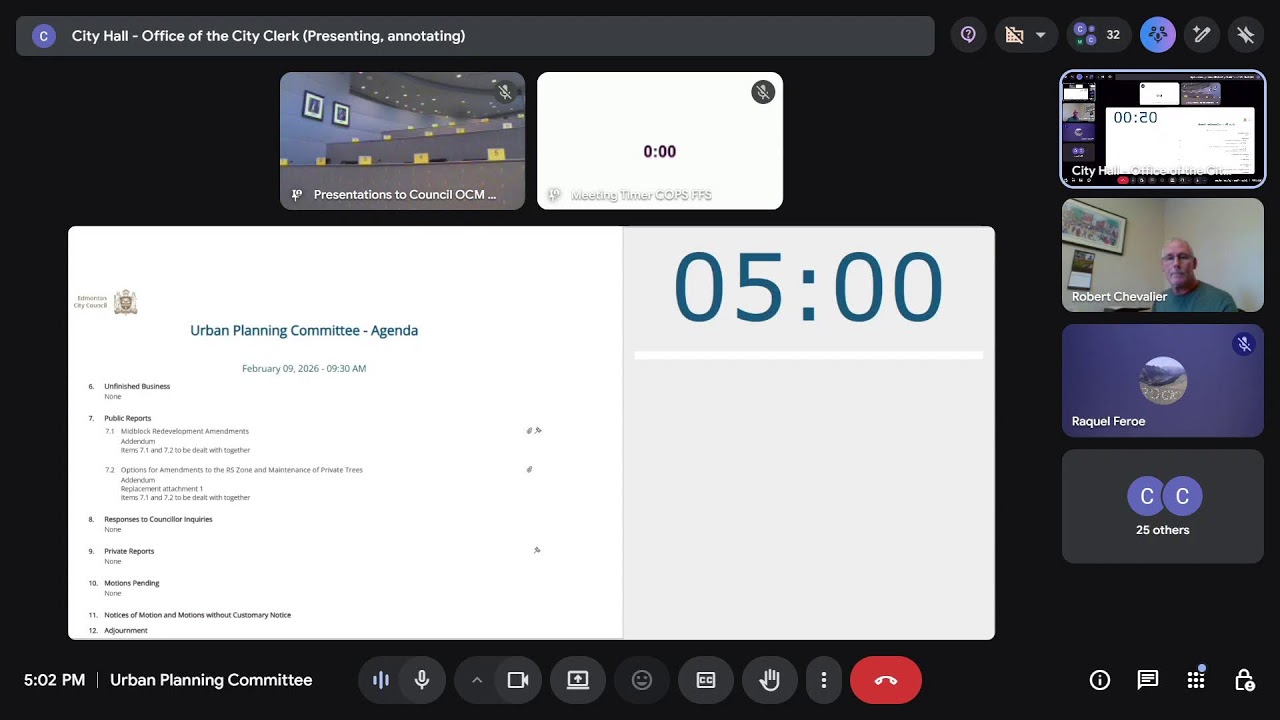1280x720 pixels.
Task: Select 'Options for Amendments to the RS Zone' item
Action: tap(242, 469)
